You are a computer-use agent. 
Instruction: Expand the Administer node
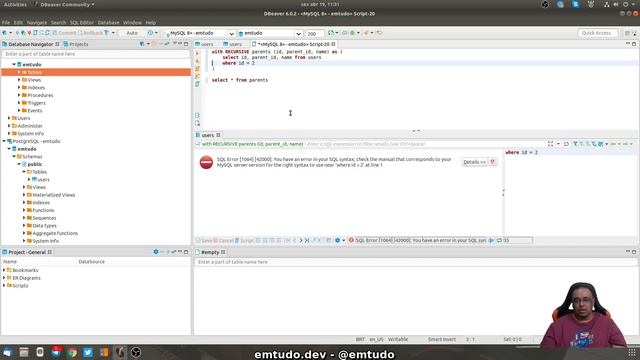pyautogui.click(x=9, y=126)
